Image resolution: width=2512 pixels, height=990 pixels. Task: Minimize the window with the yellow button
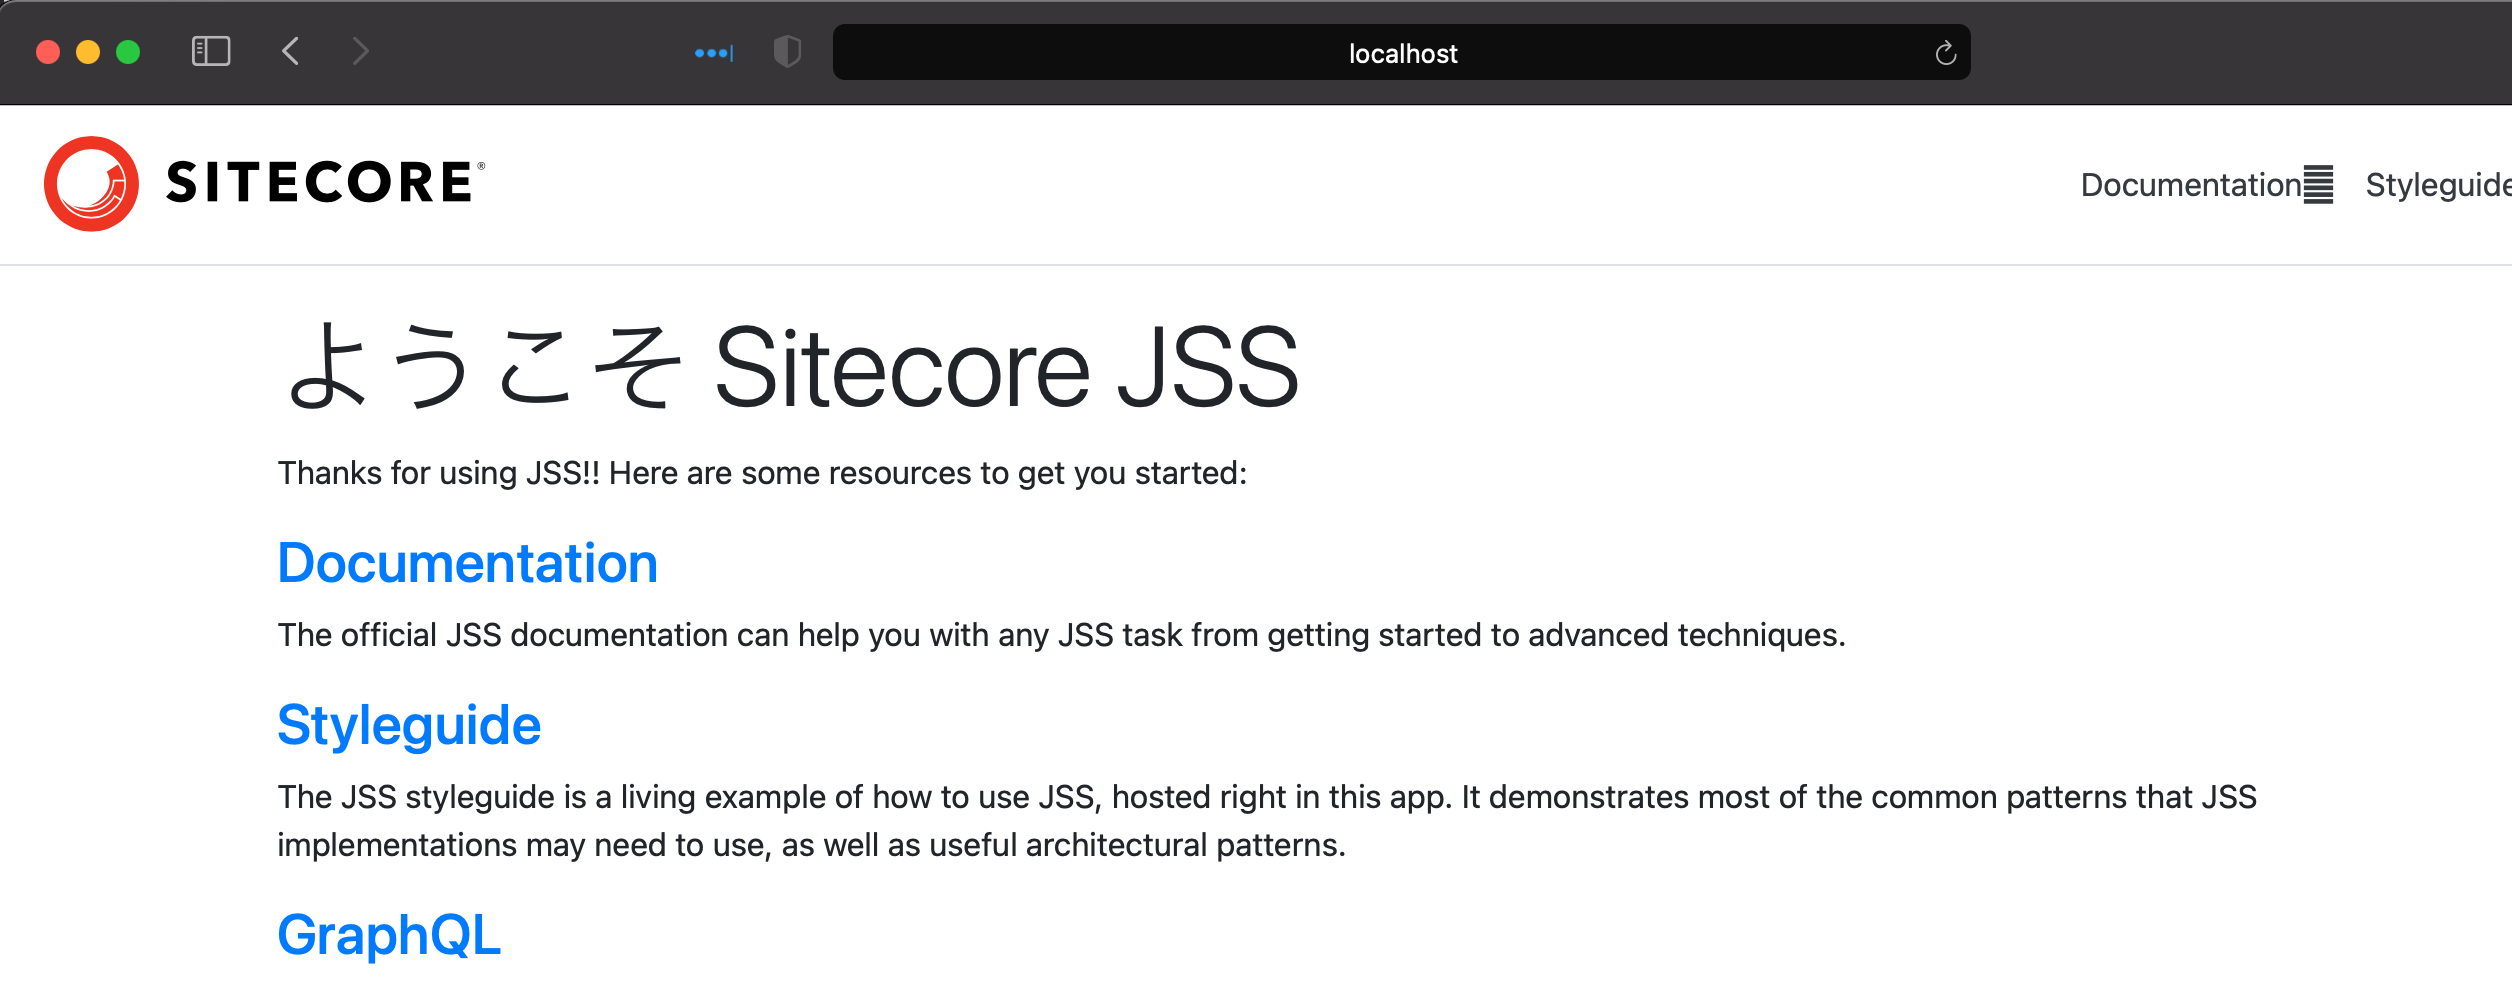(x=88, y=52)
